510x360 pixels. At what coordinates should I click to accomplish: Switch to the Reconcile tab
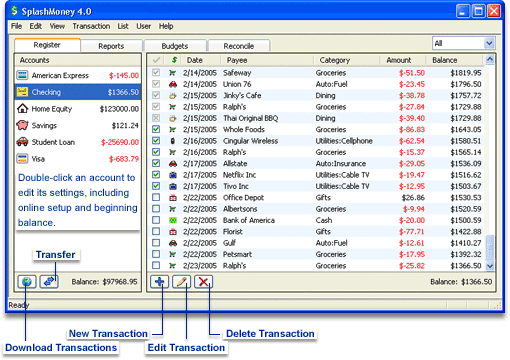pos(239,46)
